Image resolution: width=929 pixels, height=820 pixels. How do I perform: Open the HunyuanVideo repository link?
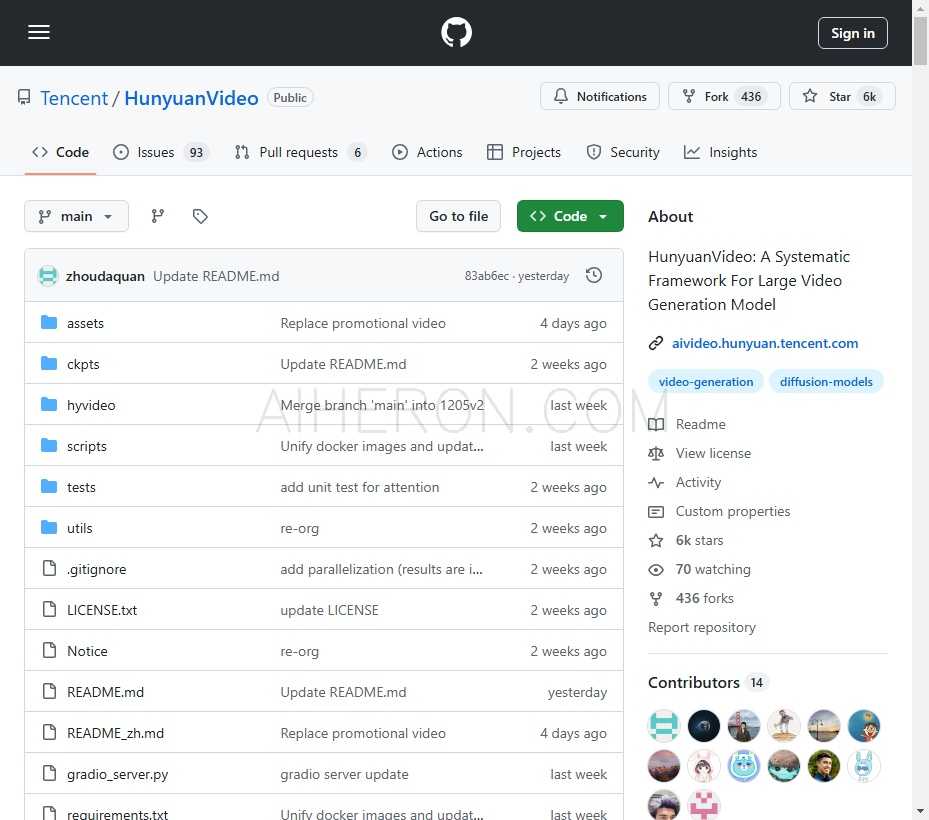[x=191, y=98]
